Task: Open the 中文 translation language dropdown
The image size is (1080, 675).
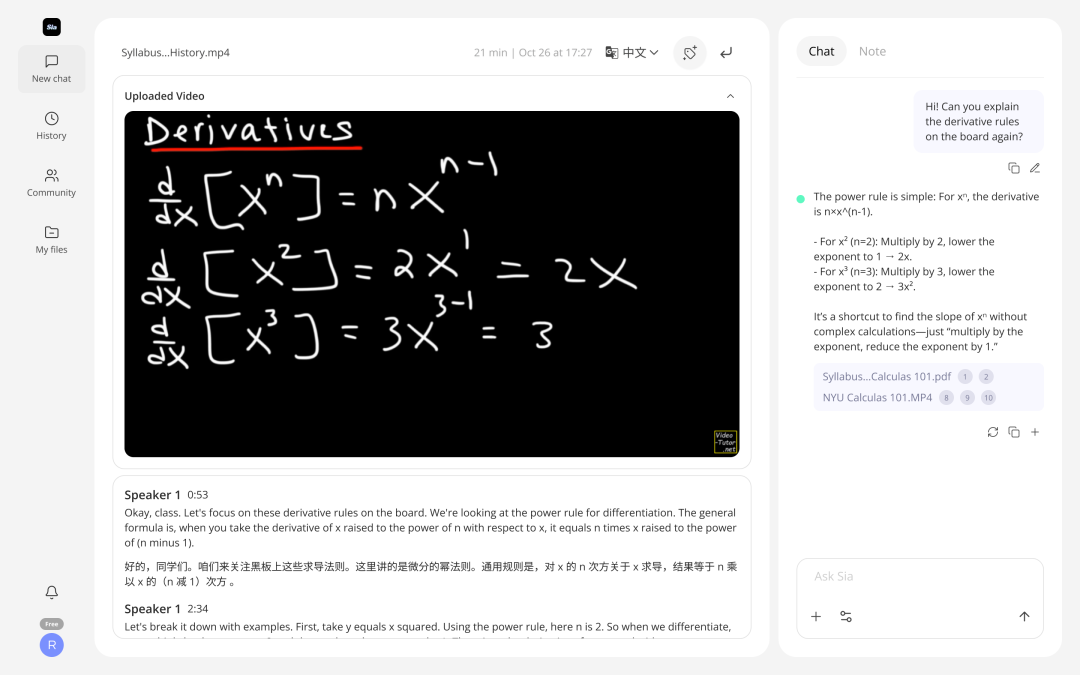Action: pyautogui.click(x=632, y=52)
